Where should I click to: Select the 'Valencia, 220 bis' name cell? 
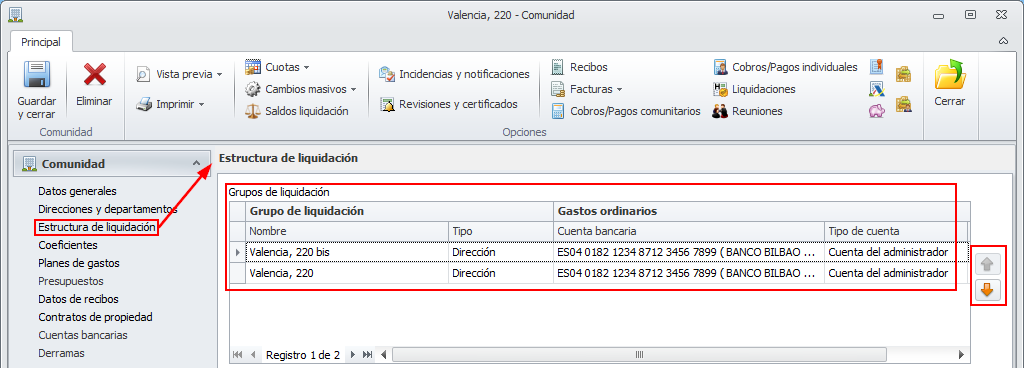coord(347,252)
